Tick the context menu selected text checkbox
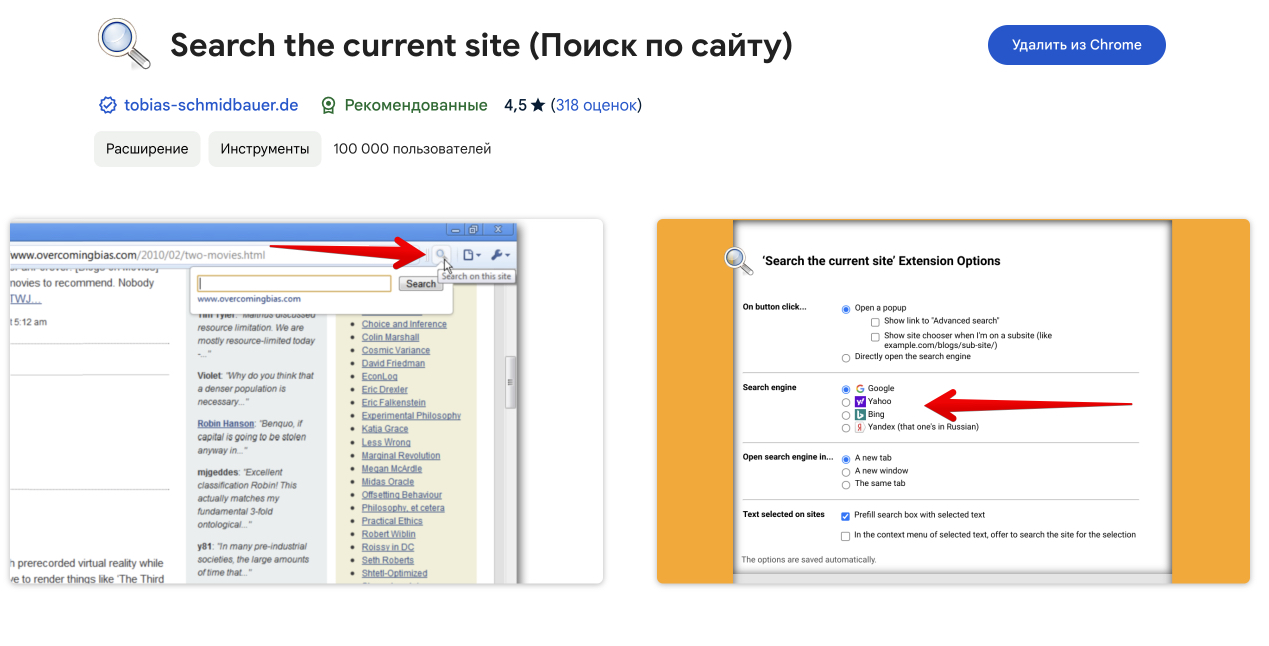Image resolution: width=1269 pixels, height=646 pixels. [x=845, y=536]
